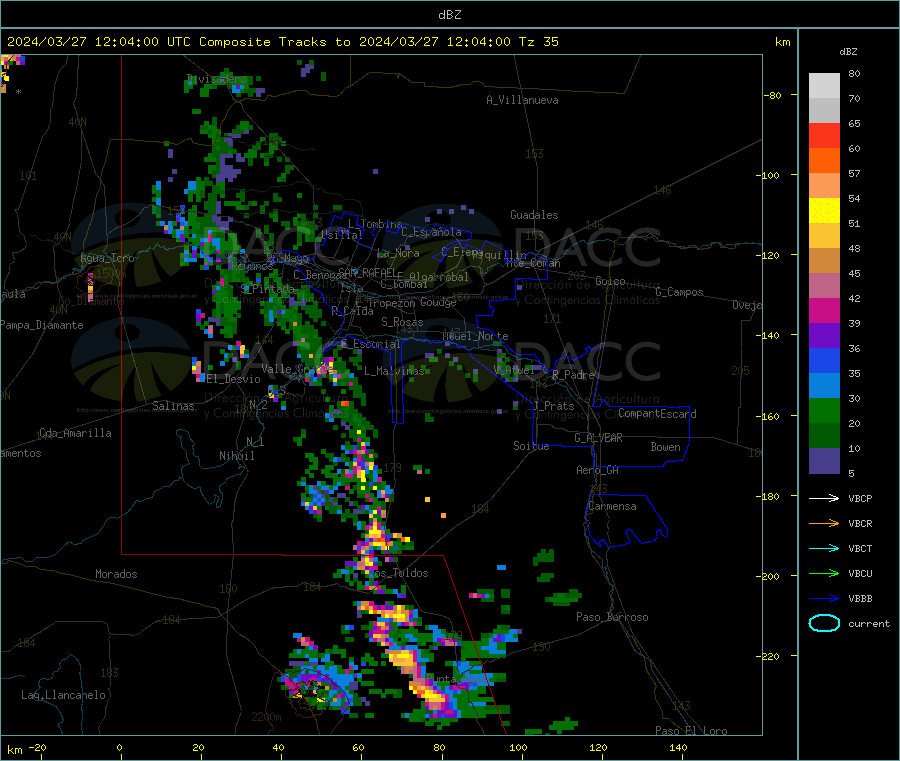Screen dimensions: 900x761
Task: Click the 'current' legend label
Action: point(869,623)
